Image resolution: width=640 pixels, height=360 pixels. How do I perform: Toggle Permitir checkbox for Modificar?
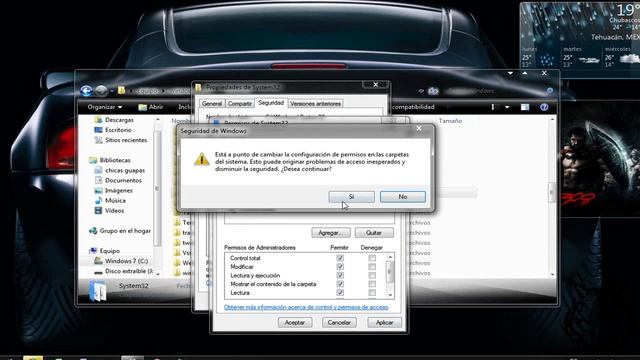tap(340, 267)
